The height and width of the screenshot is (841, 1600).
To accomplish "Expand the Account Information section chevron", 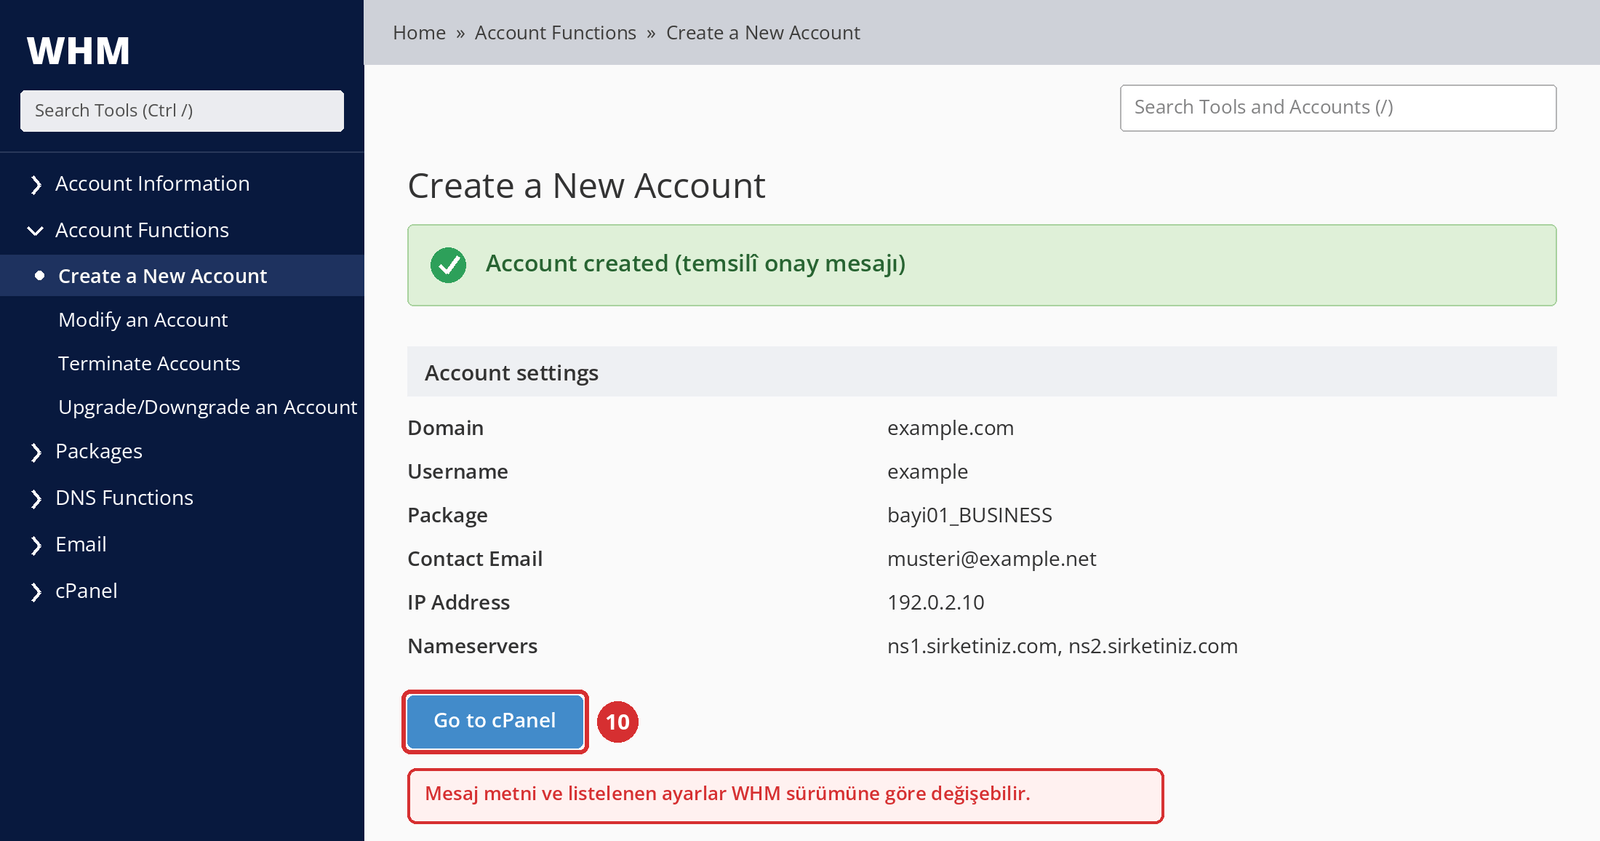I will (36, 185).
